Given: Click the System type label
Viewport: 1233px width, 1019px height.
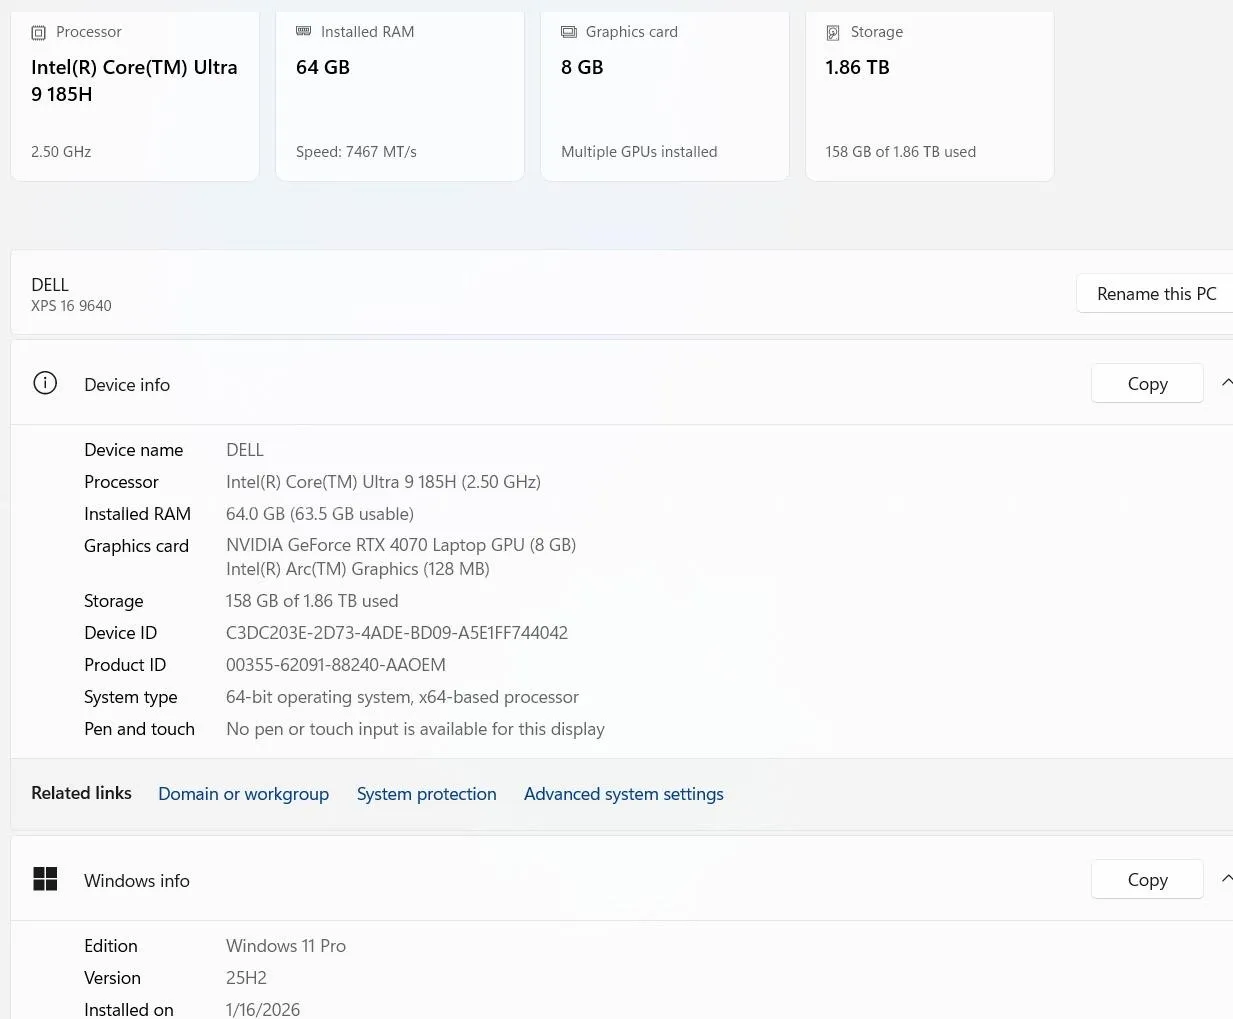Looking at the screenshot, I should click(x=131, y=697).
